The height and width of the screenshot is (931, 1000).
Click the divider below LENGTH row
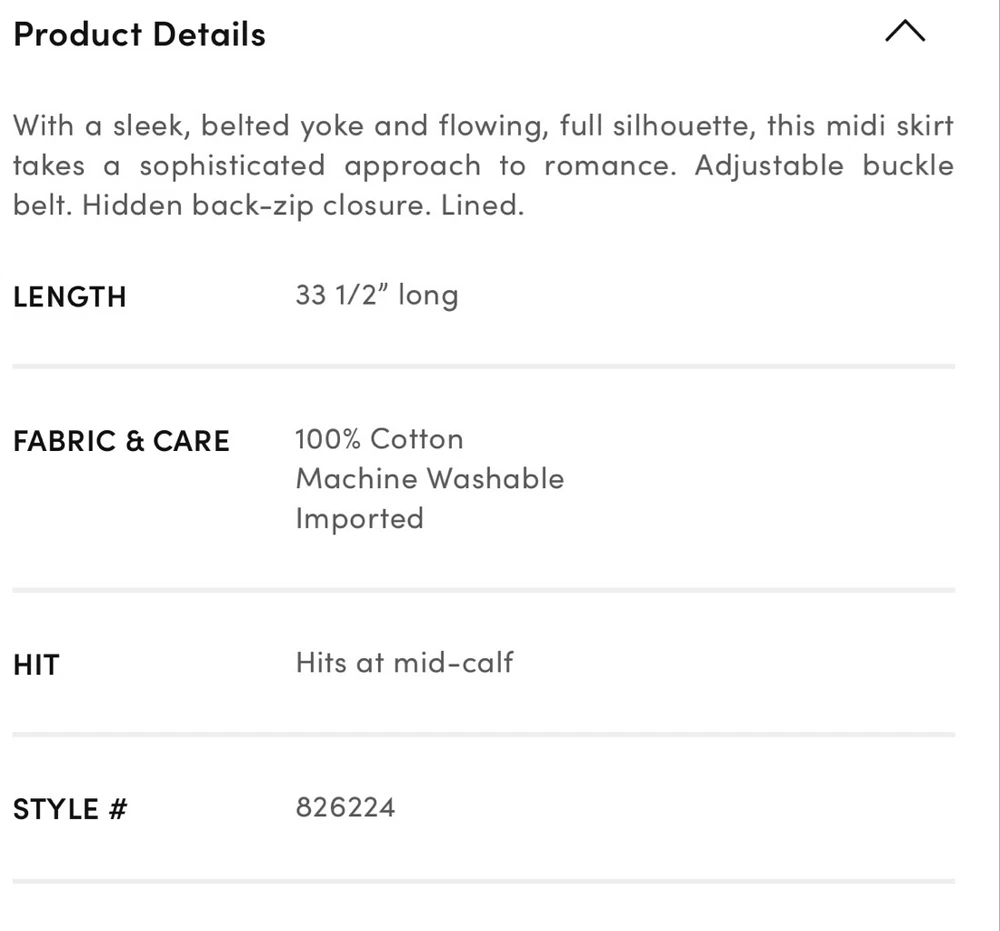(483, 367)
